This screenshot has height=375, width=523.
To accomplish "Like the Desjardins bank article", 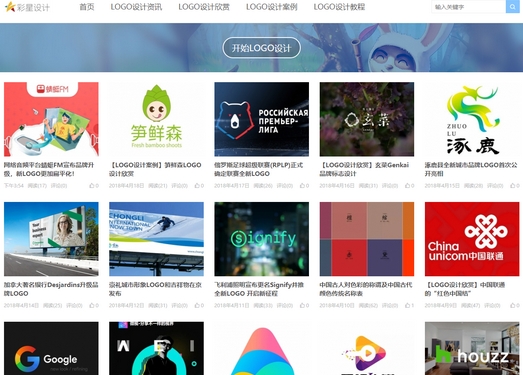I will click(x=94, y=305).
